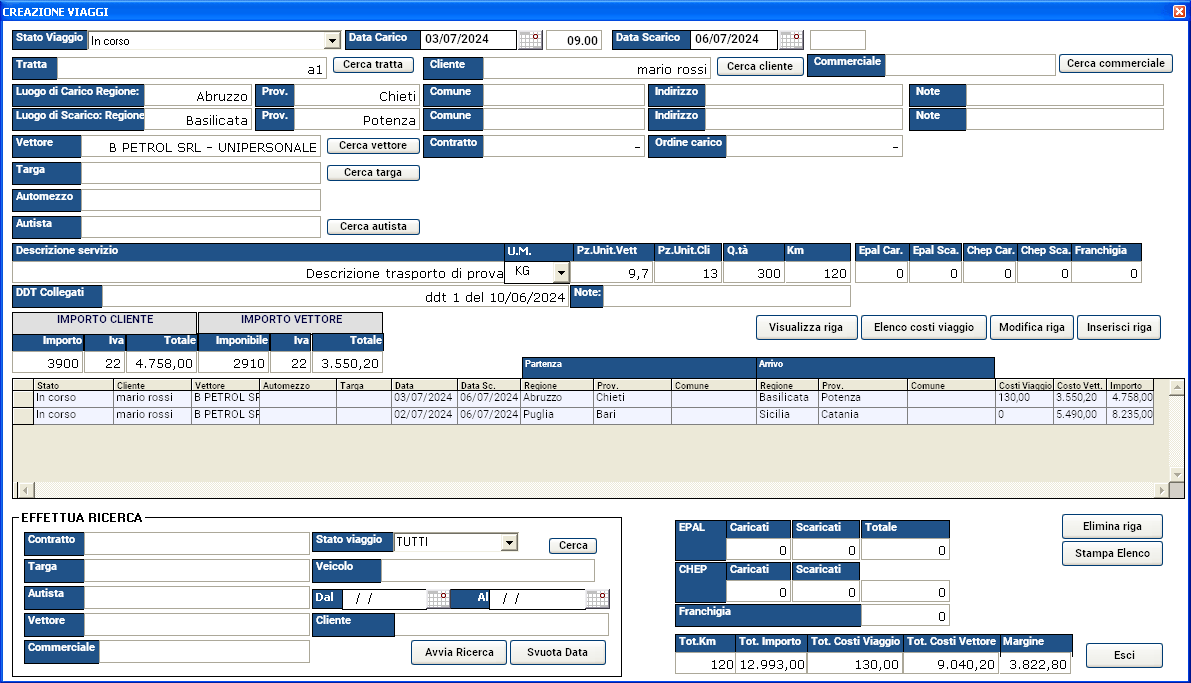Open the Al date calendar icon
Viewport: 1191px width, 683px height.
[597, 599]
